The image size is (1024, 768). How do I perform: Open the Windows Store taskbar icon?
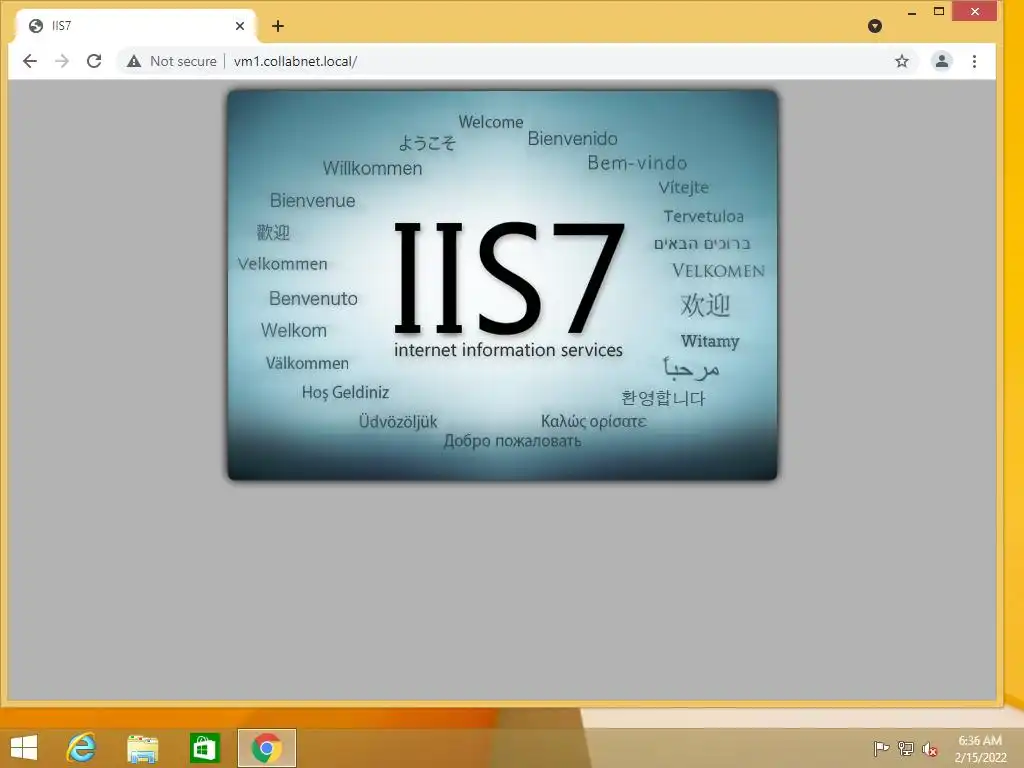[x=204, y=748]
